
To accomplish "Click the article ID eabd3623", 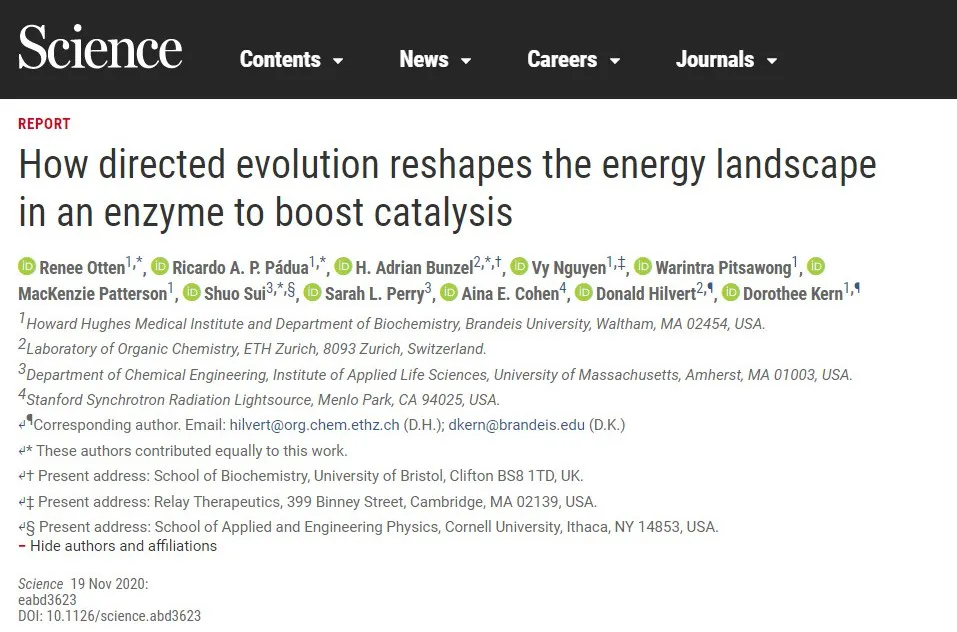I will [x=48, y=600].
